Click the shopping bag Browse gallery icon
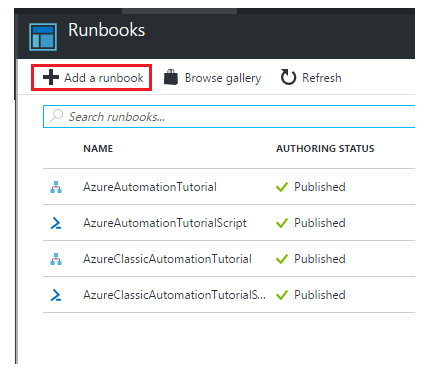This screenshot has height=370, width=441. click(x=171, y=77)
